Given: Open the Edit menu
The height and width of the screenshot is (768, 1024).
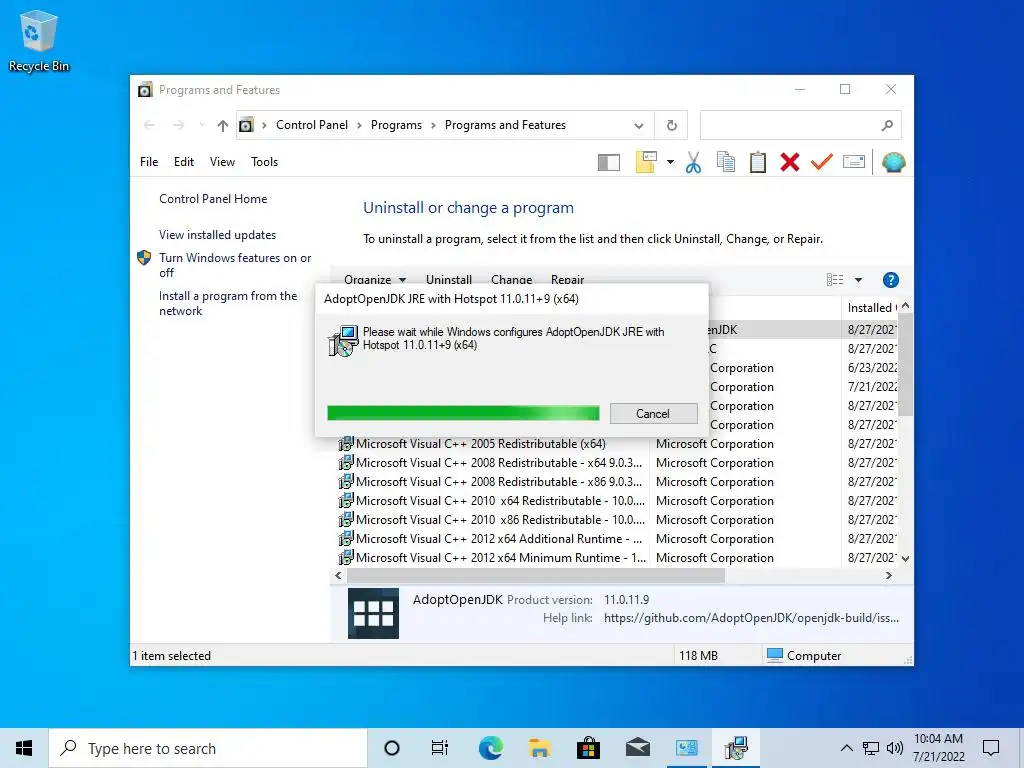Looking at the screenshot, I should [x=184, y=162].
